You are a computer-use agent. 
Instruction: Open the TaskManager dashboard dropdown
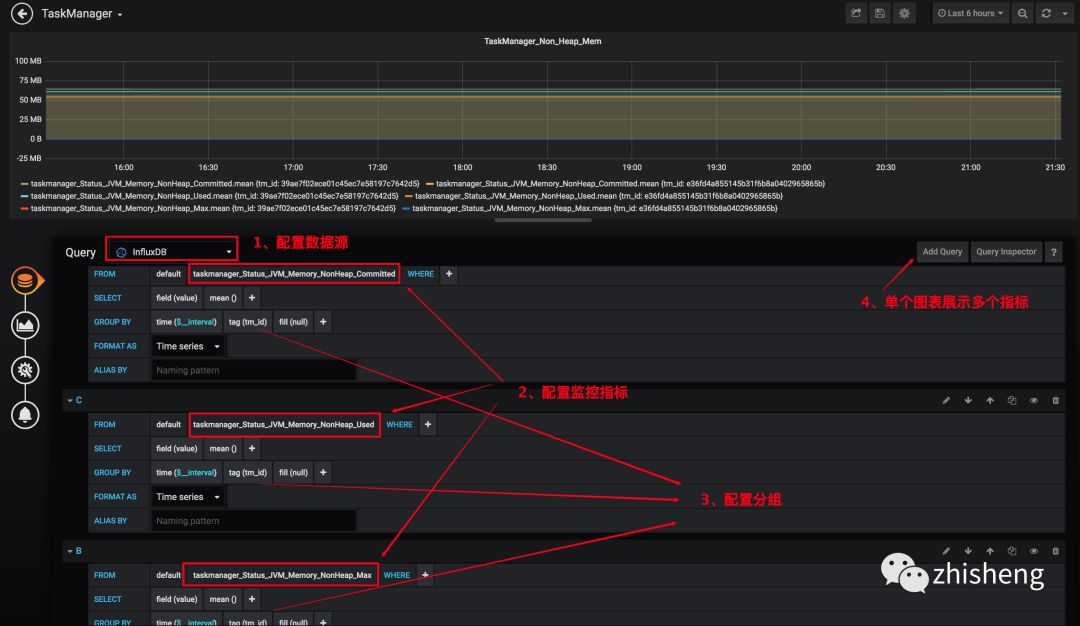[x=82, y=14]
